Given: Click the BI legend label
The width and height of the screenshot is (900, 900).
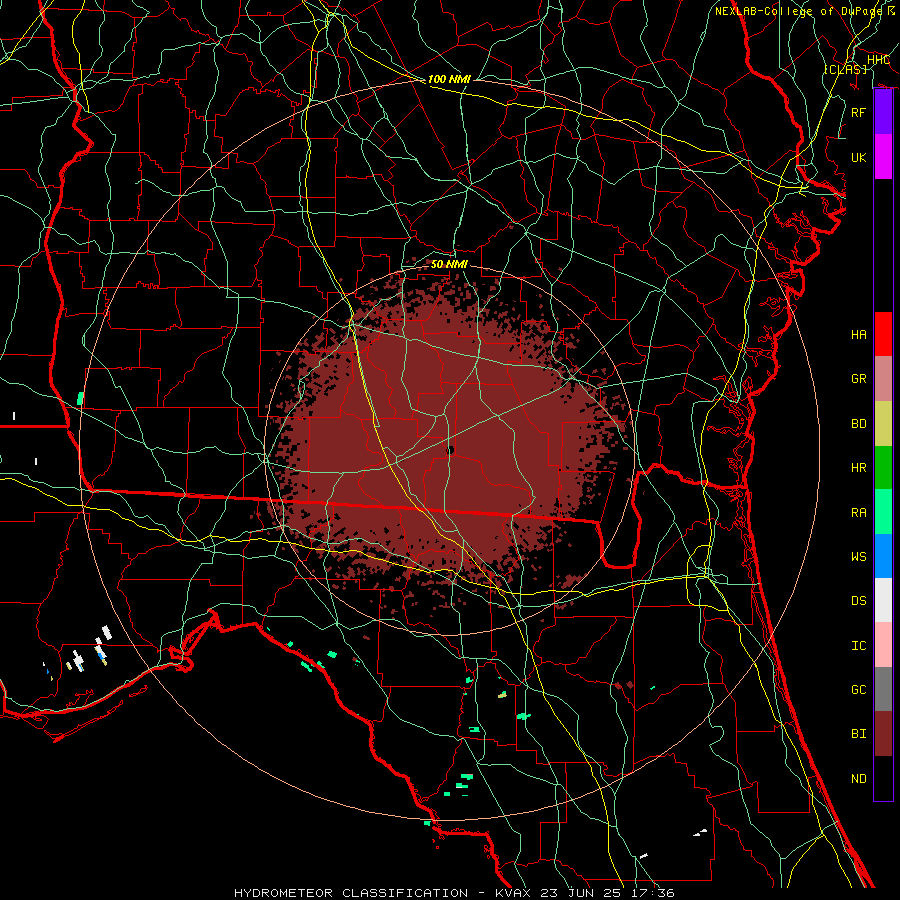Looking at the screenshot, I should [x=859, y=734].
